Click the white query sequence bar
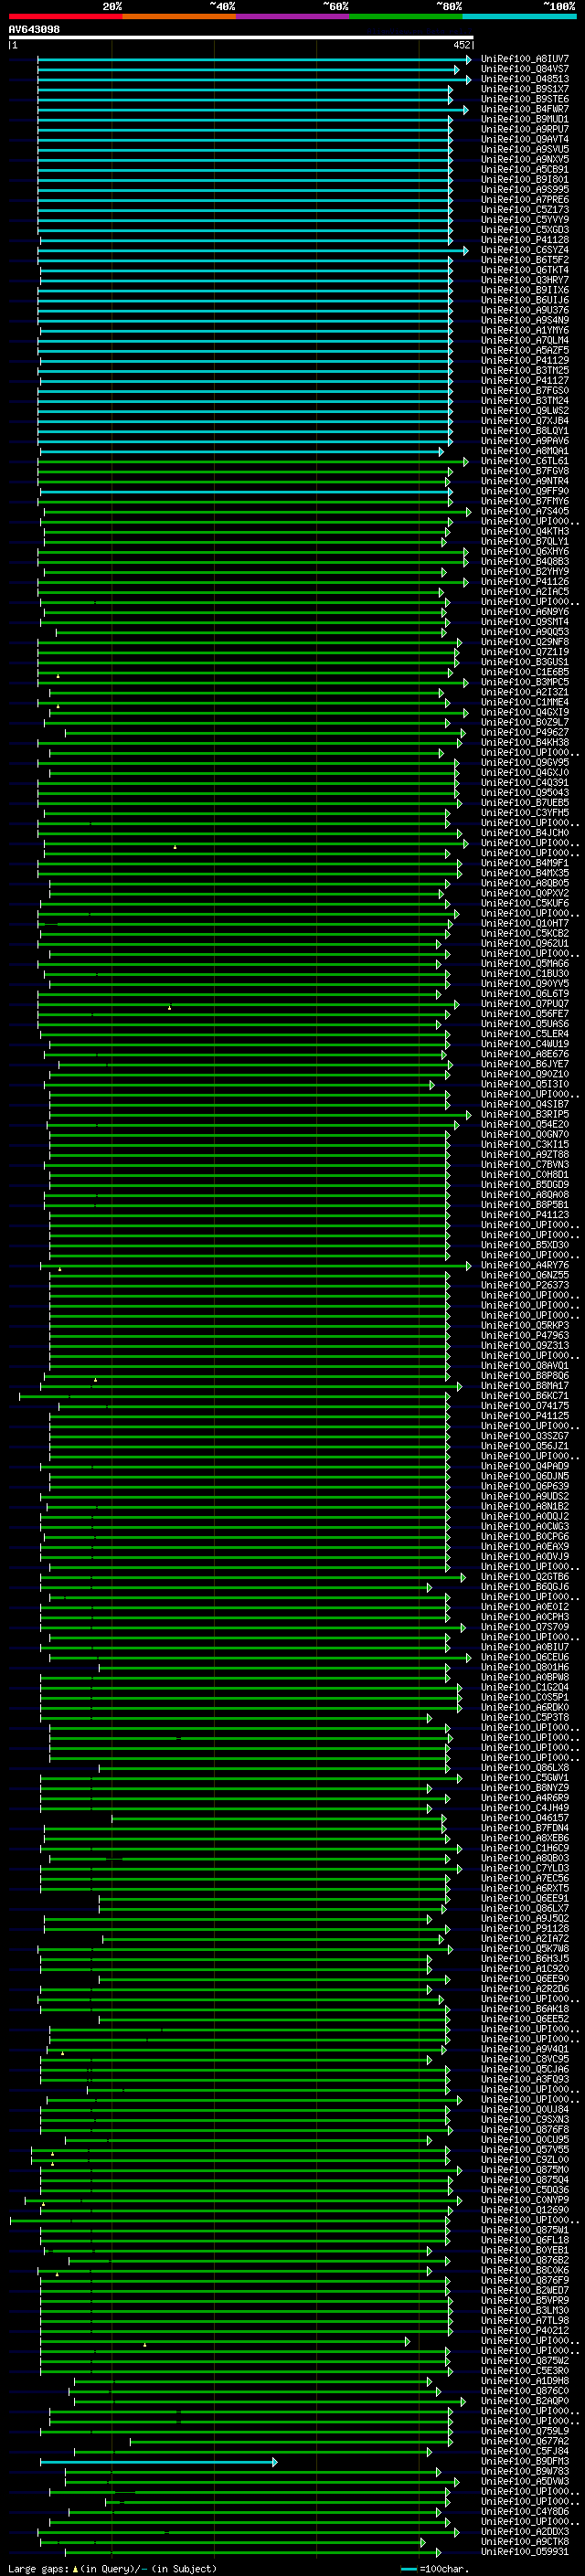This screenshot has height=2576, width=585. [241, 38]
